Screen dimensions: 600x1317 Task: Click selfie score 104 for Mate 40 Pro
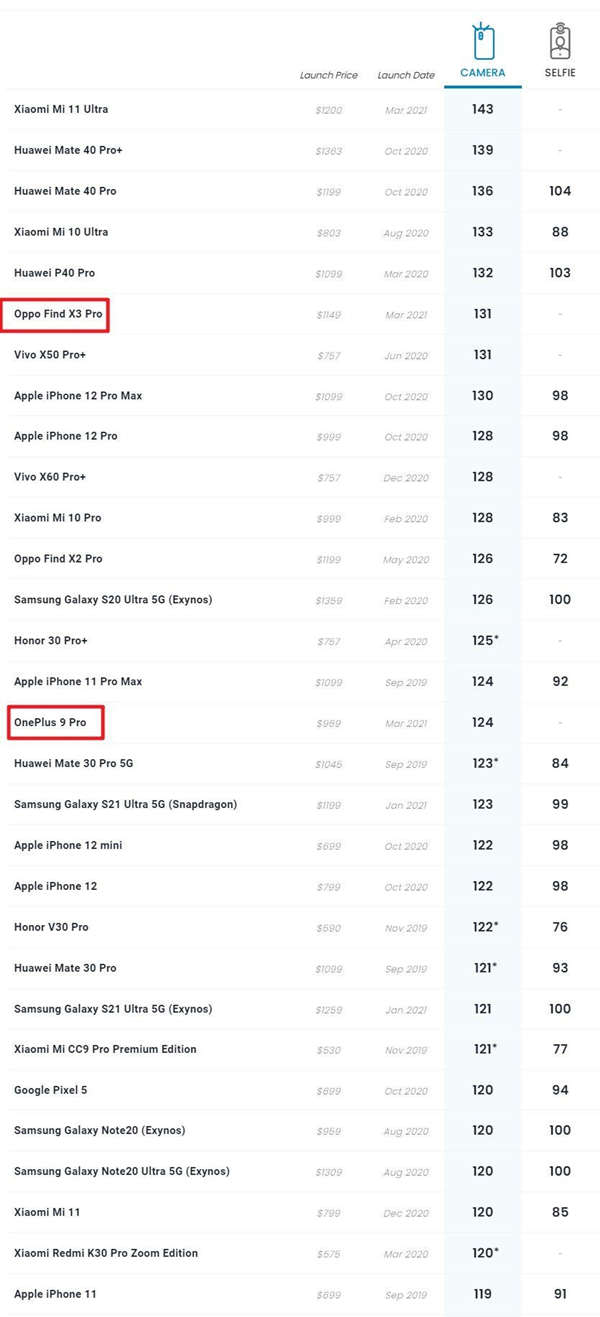coord(560,191)
